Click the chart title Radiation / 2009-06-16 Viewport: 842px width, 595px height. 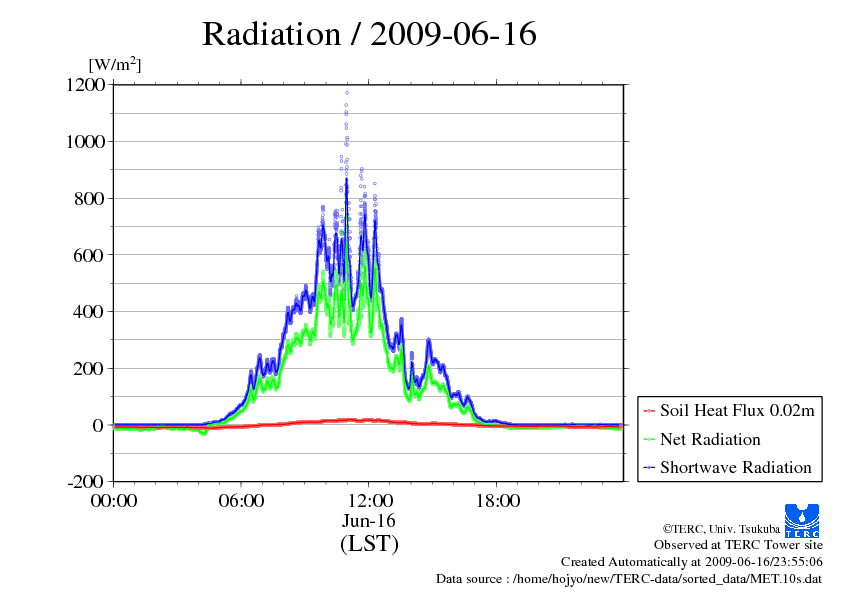369,34
